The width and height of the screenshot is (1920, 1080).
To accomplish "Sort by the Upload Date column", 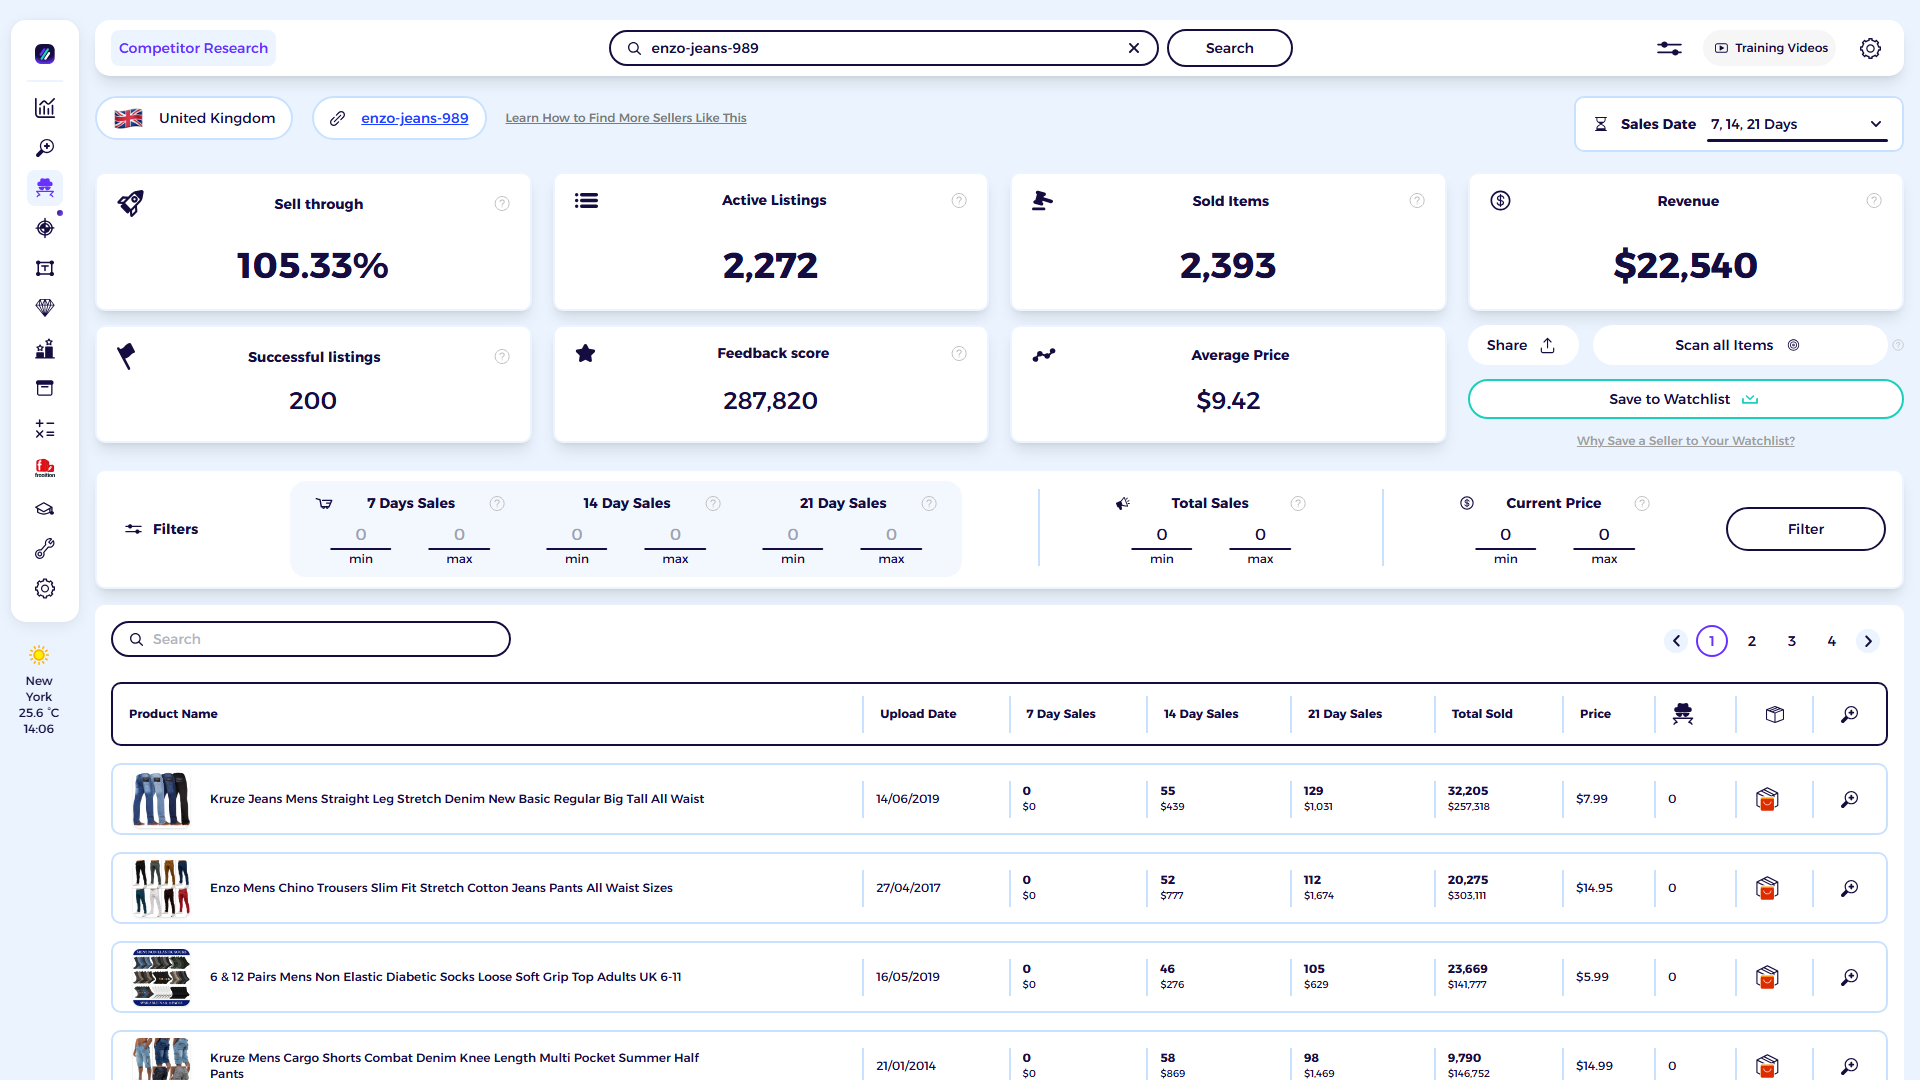I will click(x=918, y=714).
